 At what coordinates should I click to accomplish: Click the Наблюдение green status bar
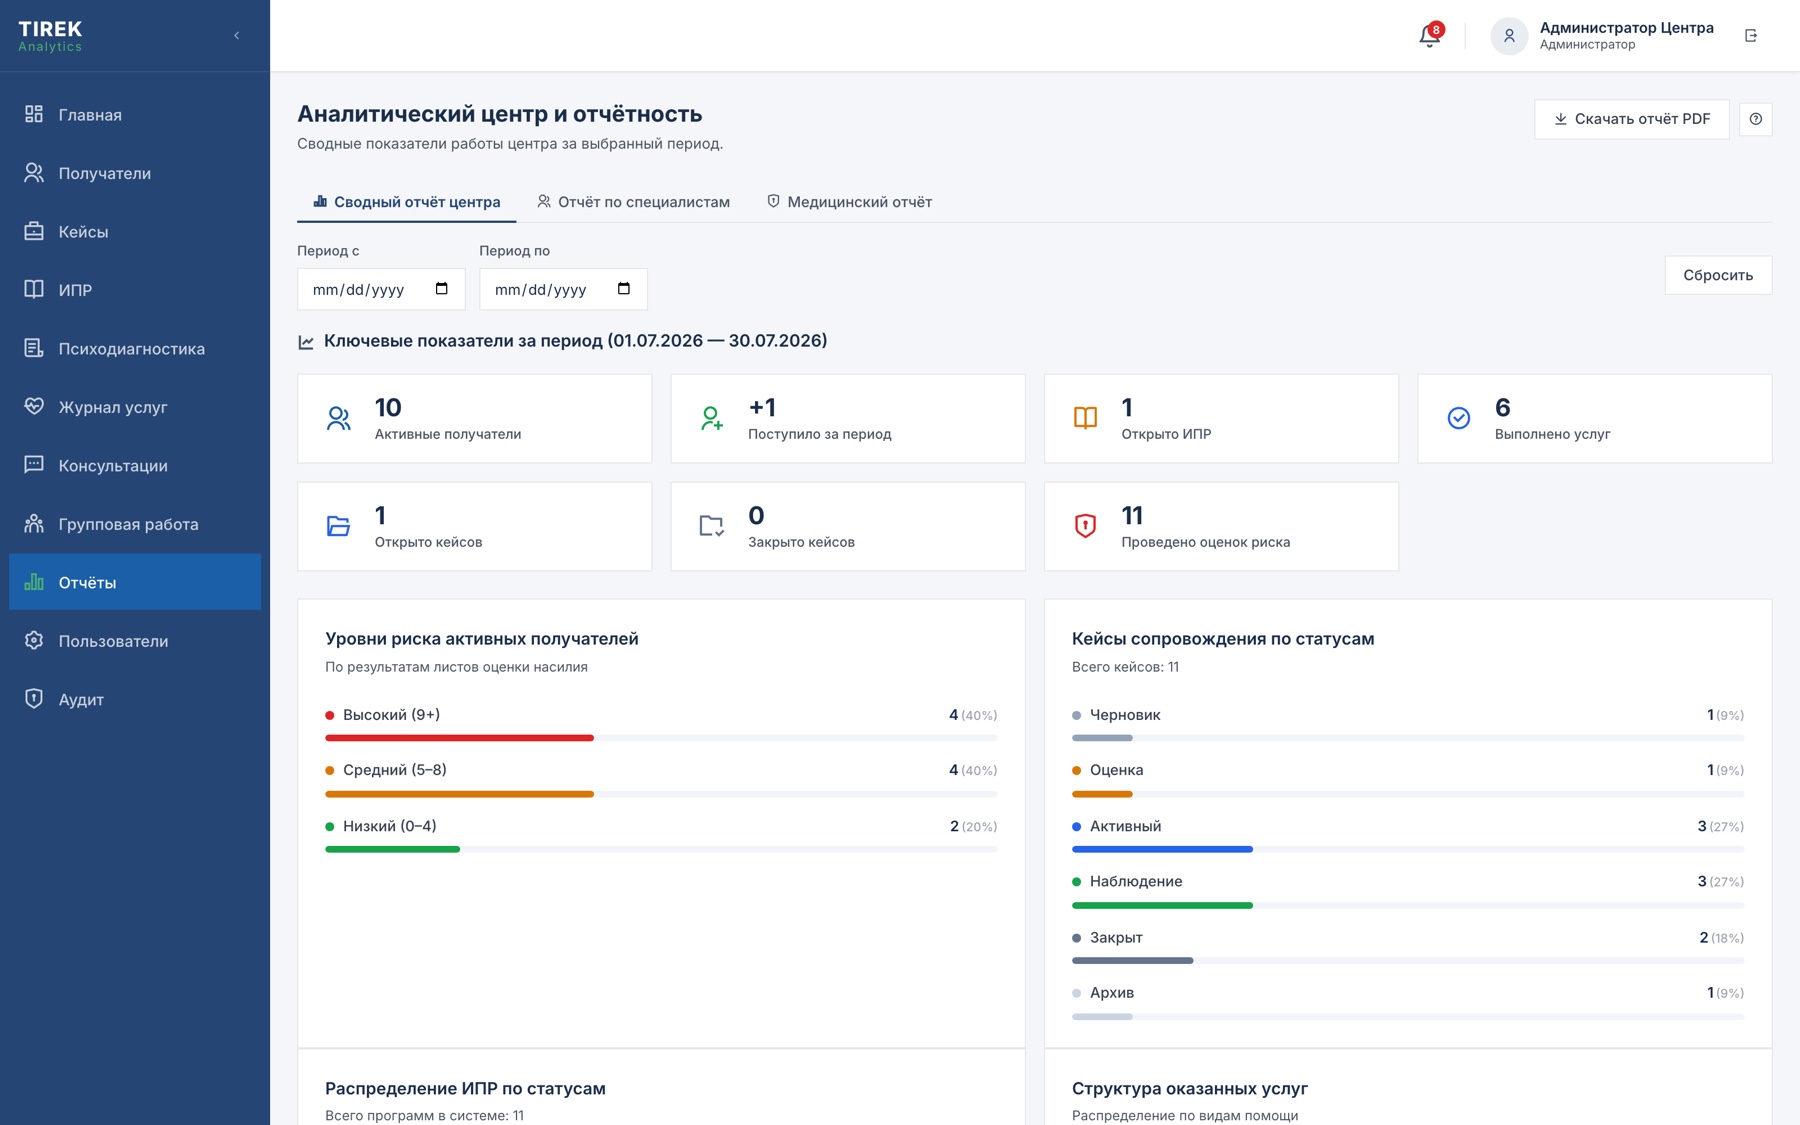pyautogui.click(x=1162, y=905)
